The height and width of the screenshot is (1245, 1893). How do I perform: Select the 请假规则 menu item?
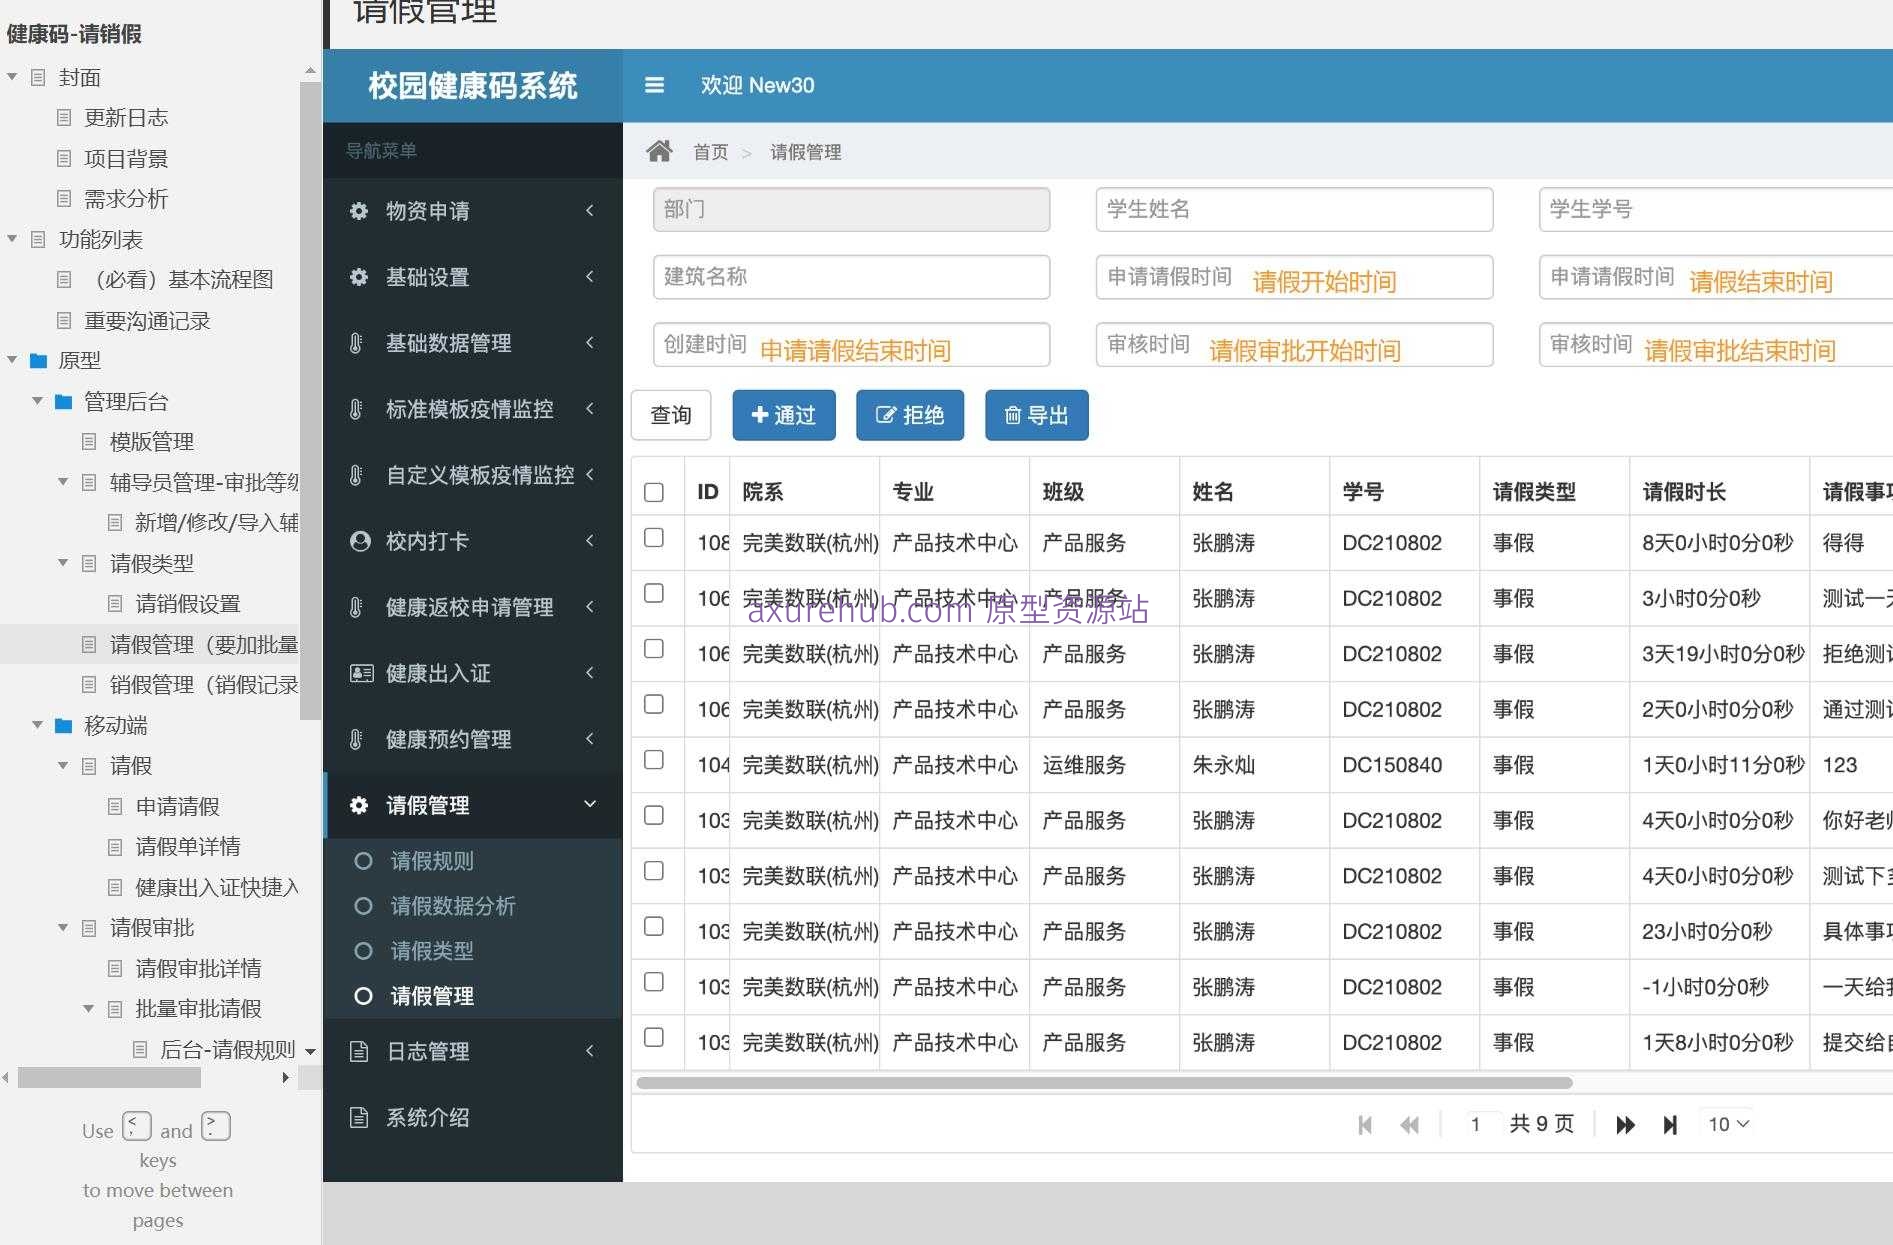tap(432, 861)
